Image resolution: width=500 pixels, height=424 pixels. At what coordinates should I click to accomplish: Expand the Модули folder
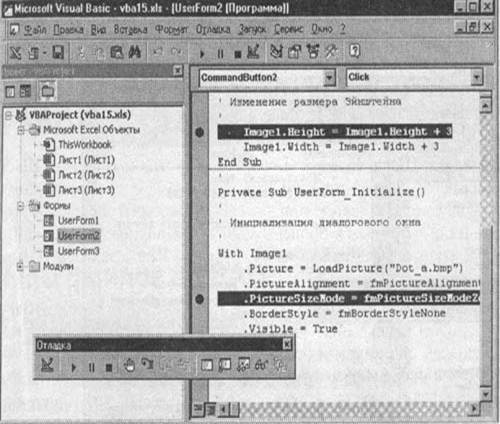pyautogui.click(x=20, y=266)
